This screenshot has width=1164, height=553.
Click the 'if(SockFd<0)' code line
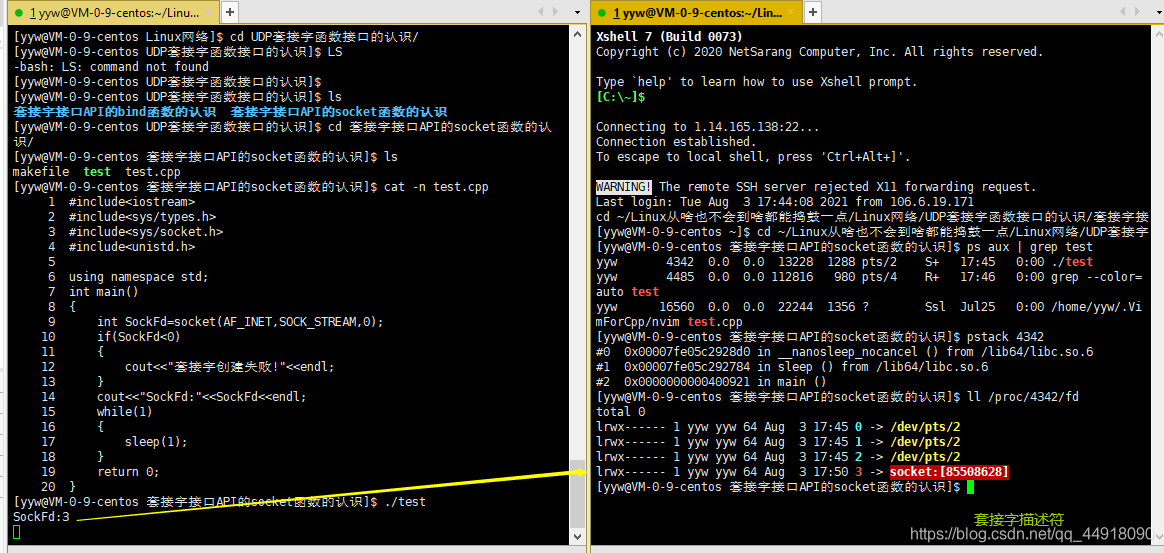(139, 337)
